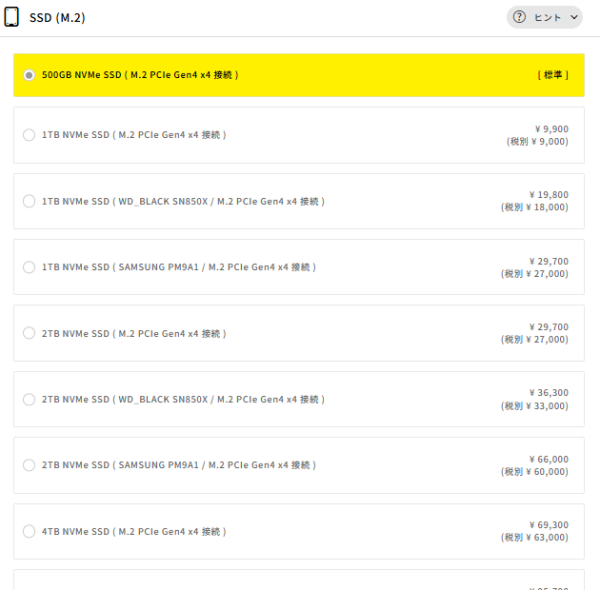The width and height of the screenshot is (600, 590).
Task: Click the yellow highlighted 標準 label
Action: [553, 75]
